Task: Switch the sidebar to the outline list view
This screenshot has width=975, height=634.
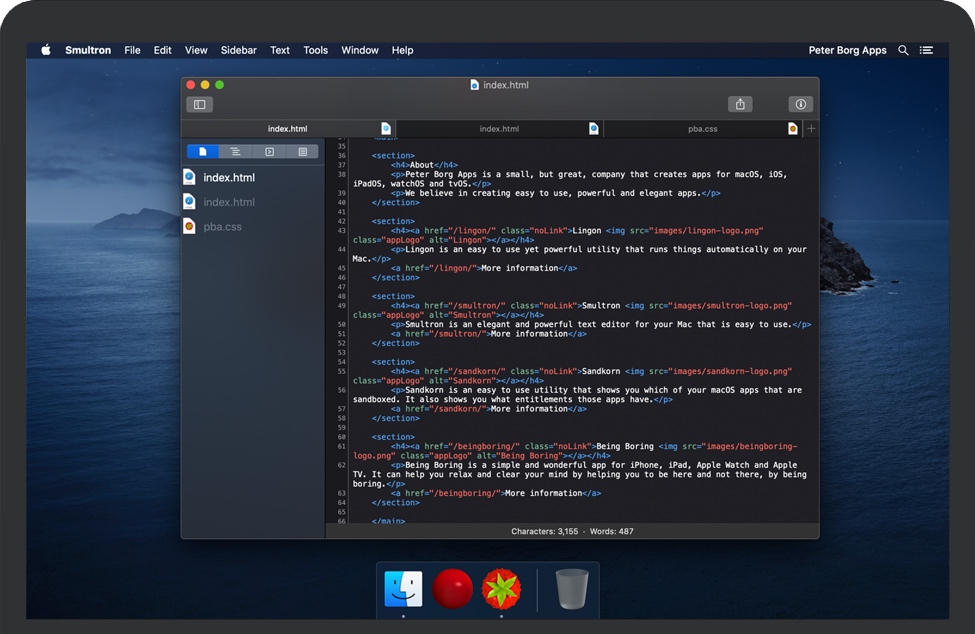Action: [236, 152]
